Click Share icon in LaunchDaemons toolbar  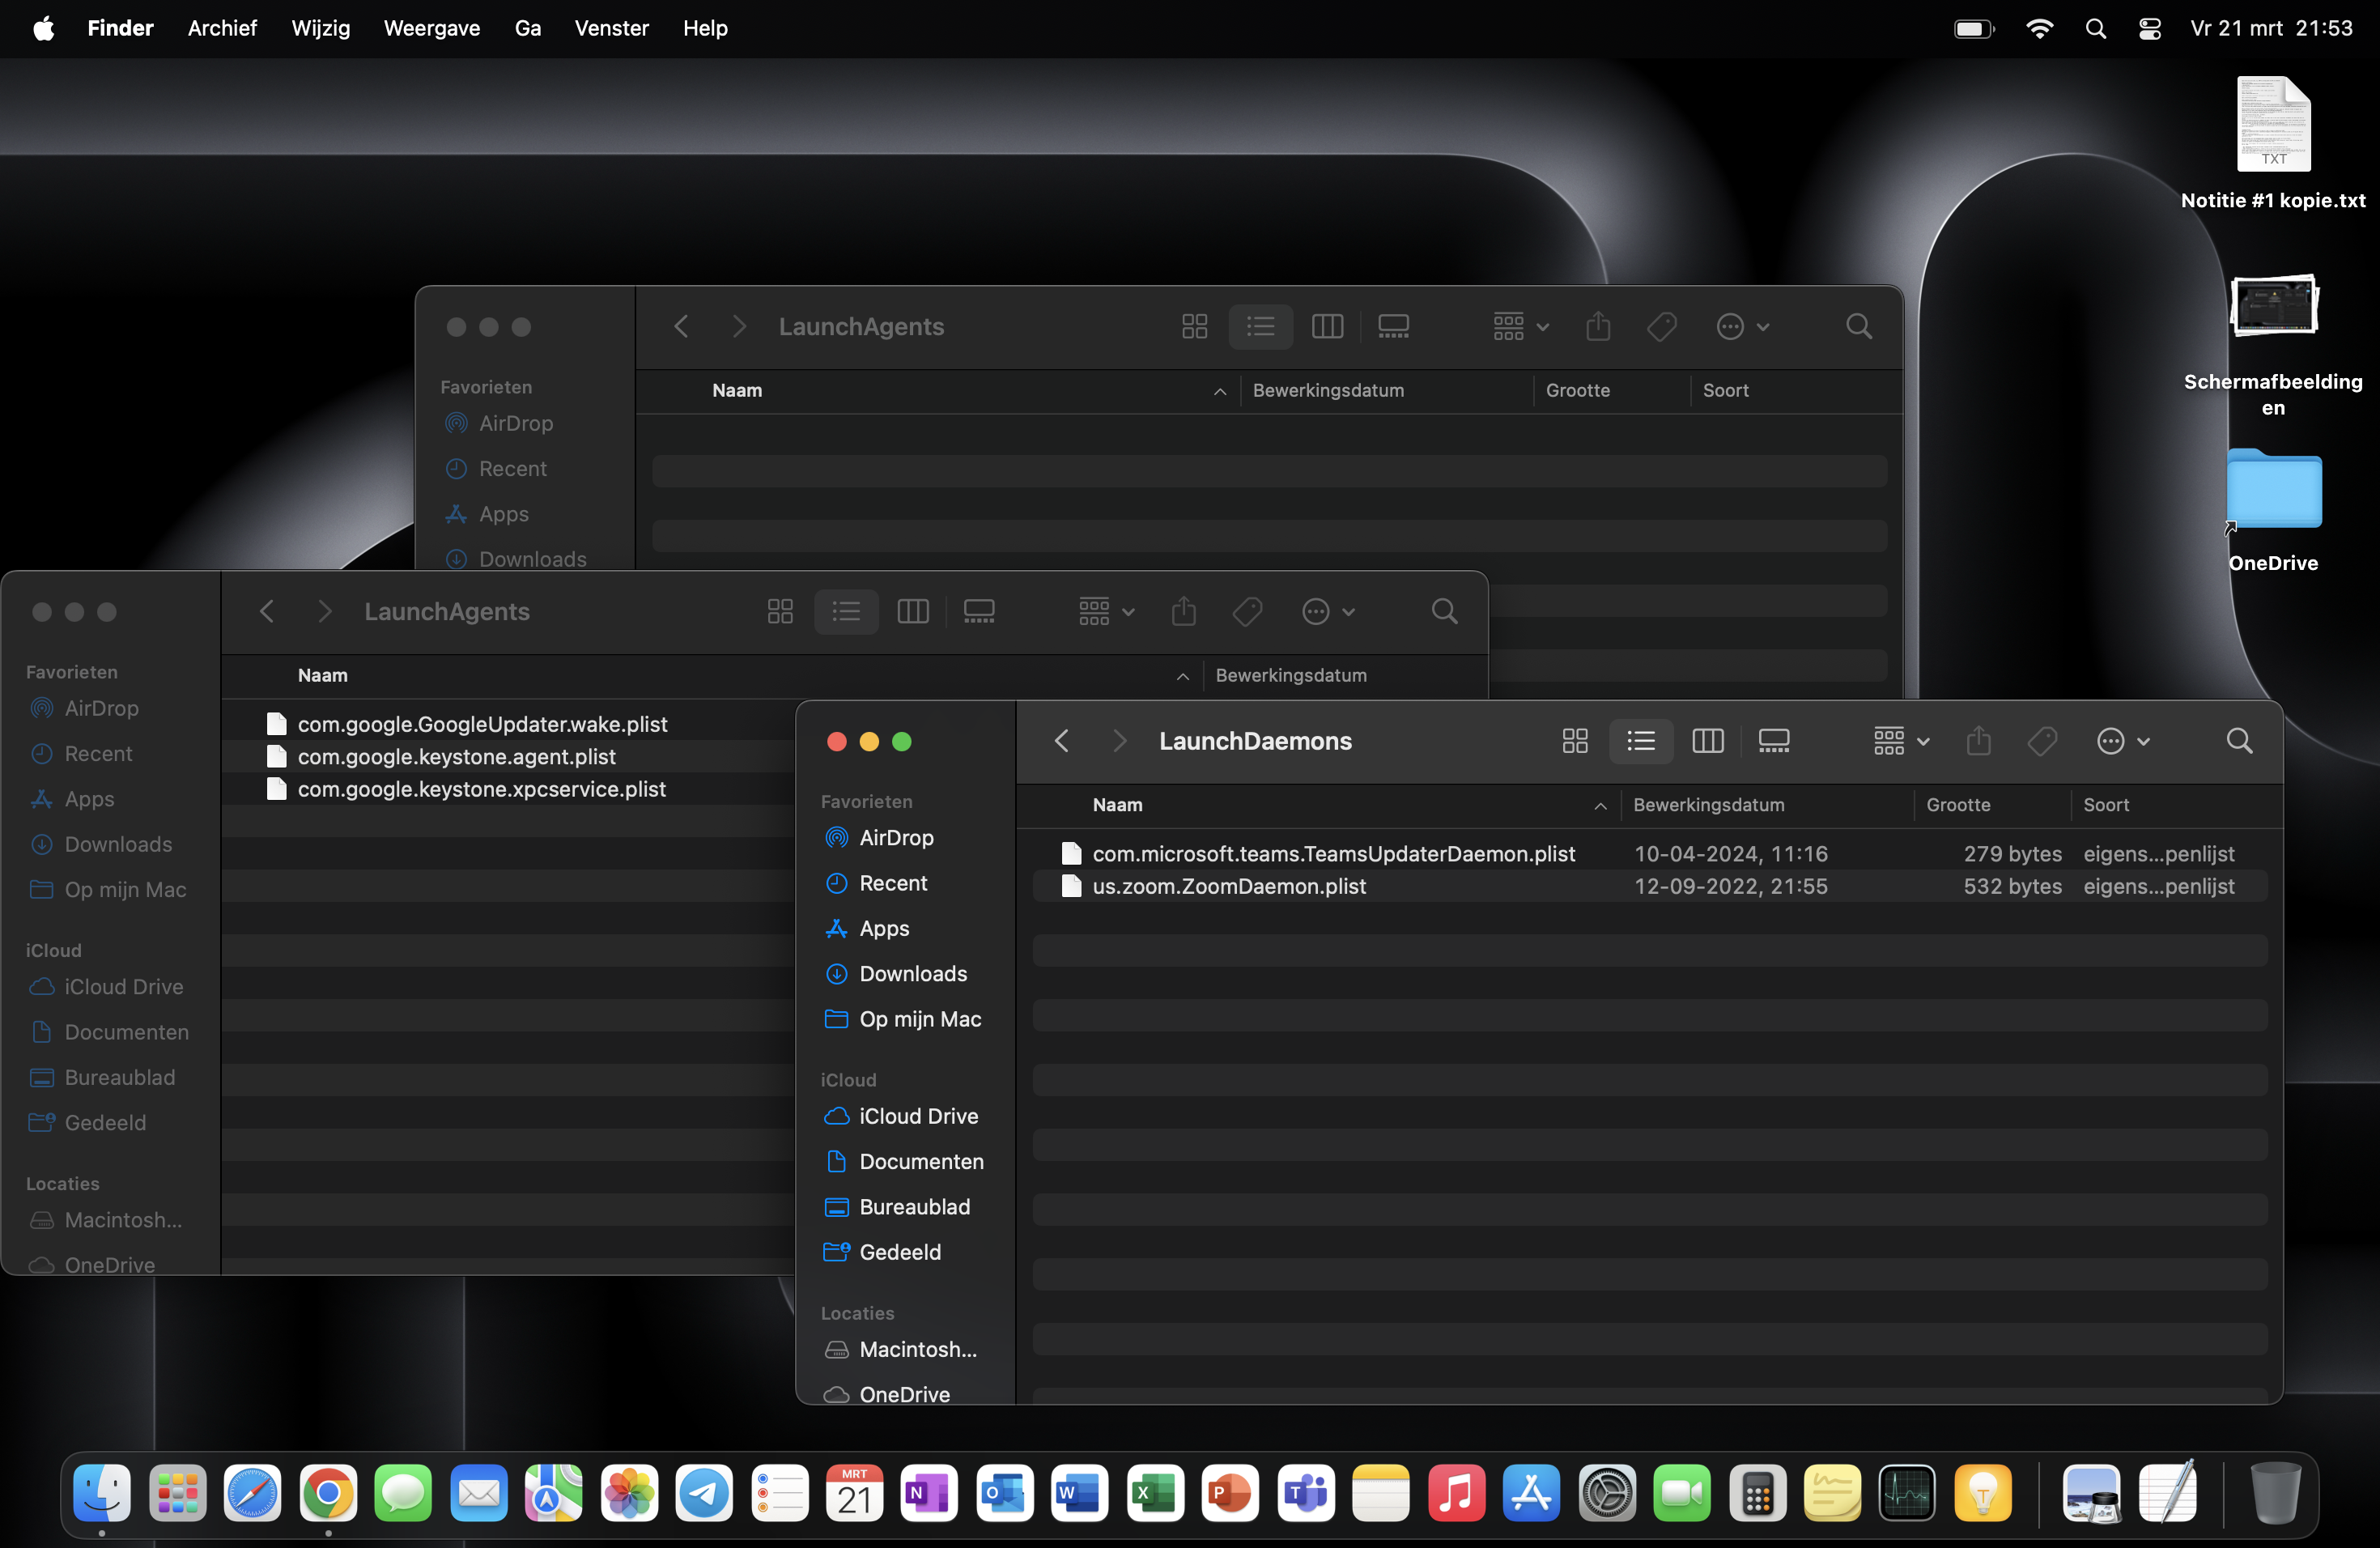pyautogui.click(x=1978, y=741)
